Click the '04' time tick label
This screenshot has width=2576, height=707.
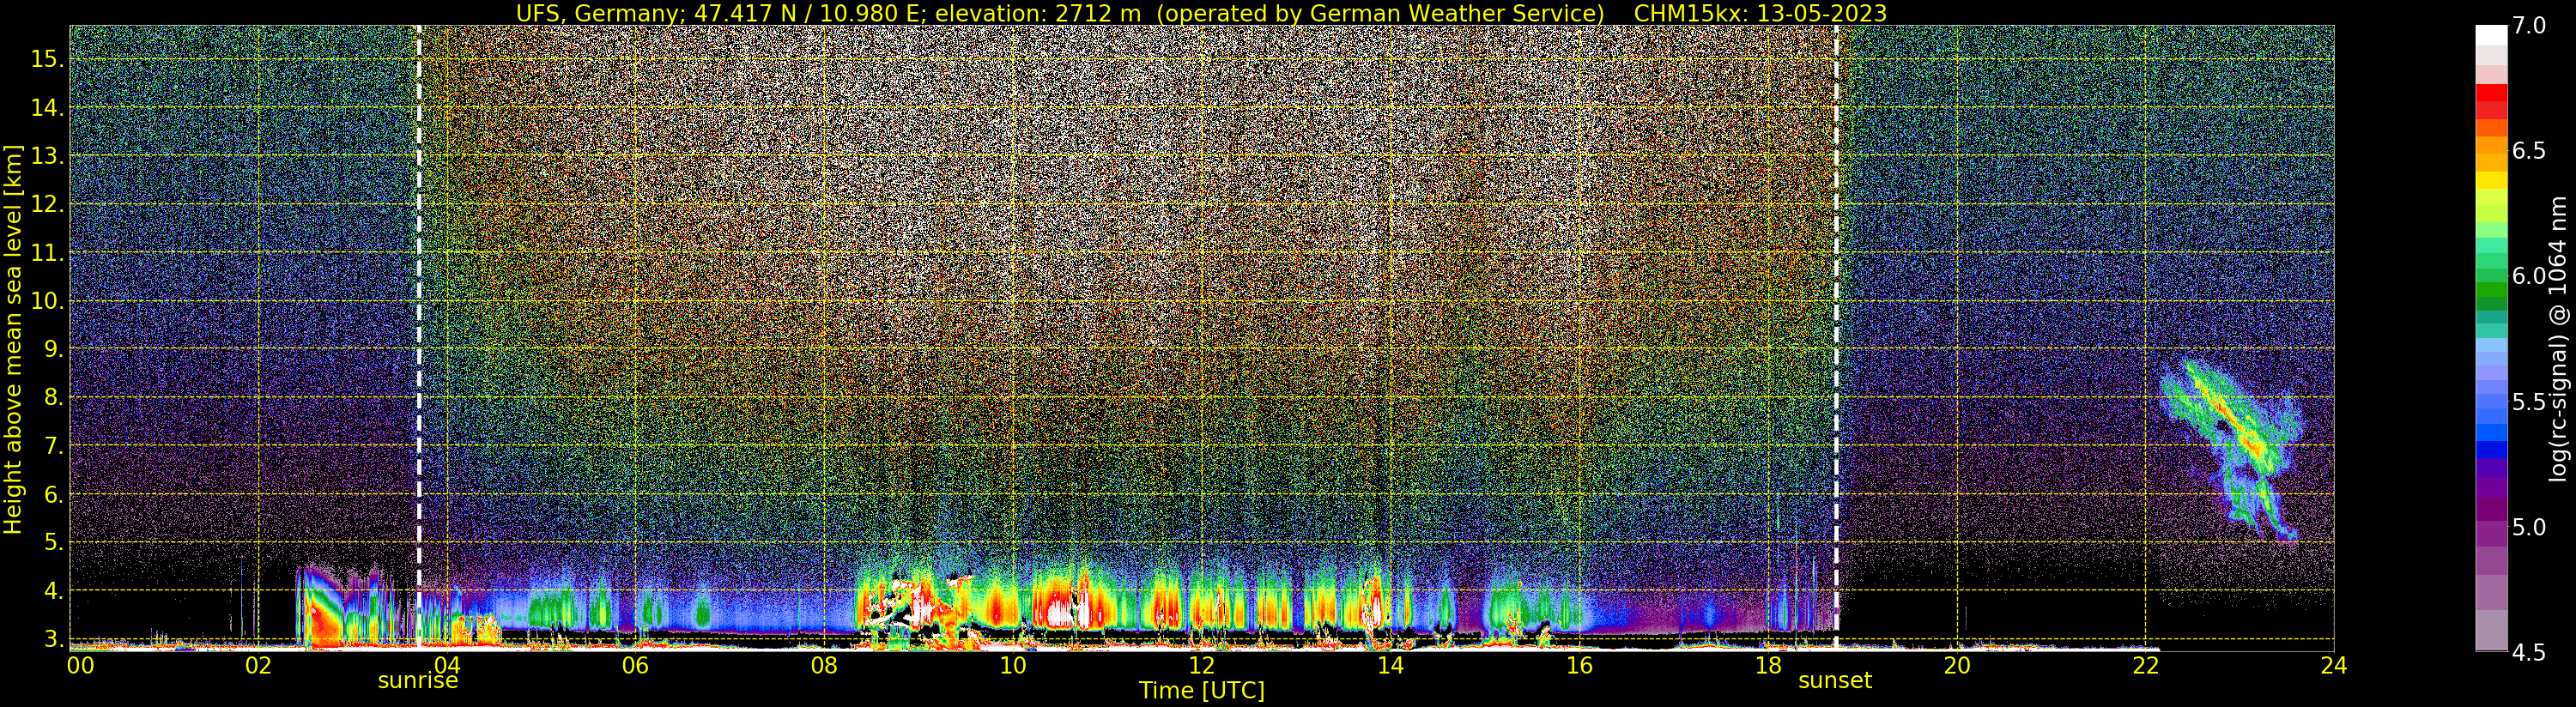447,665
